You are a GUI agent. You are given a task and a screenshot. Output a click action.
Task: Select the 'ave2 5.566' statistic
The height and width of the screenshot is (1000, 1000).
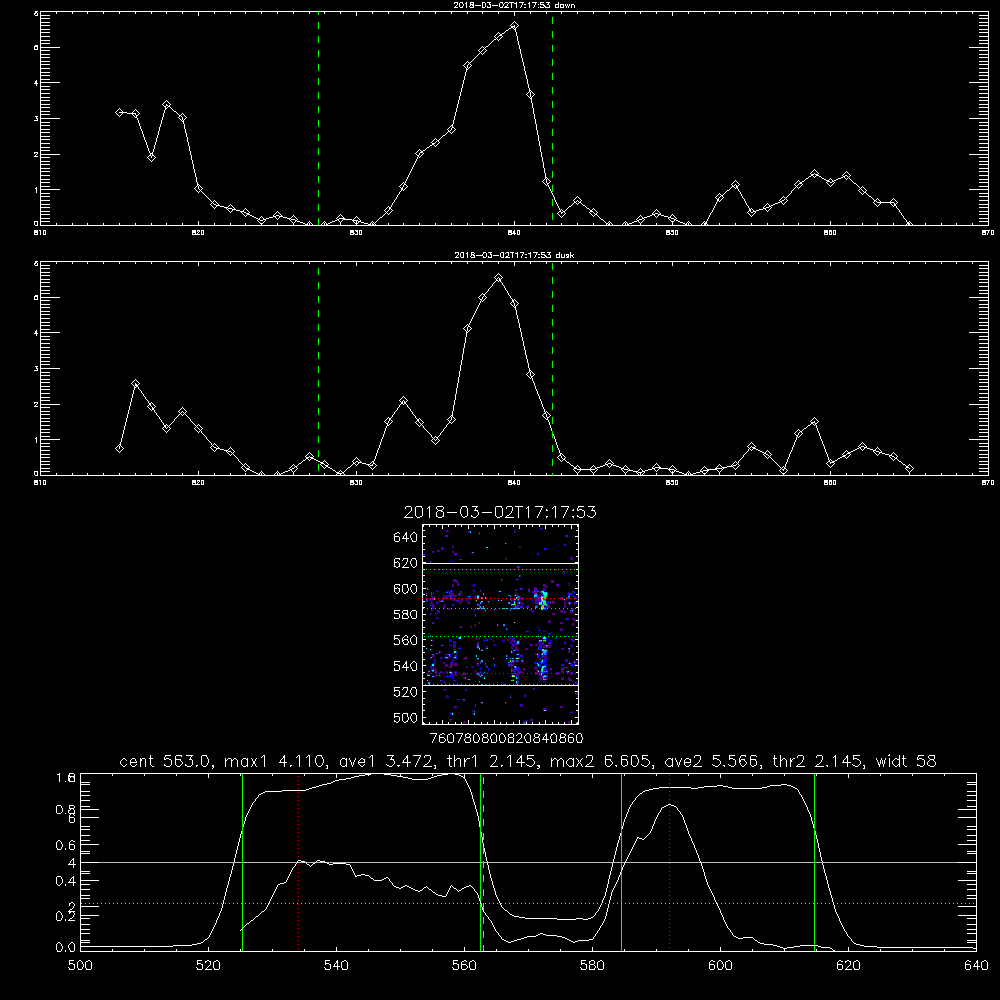711,761
